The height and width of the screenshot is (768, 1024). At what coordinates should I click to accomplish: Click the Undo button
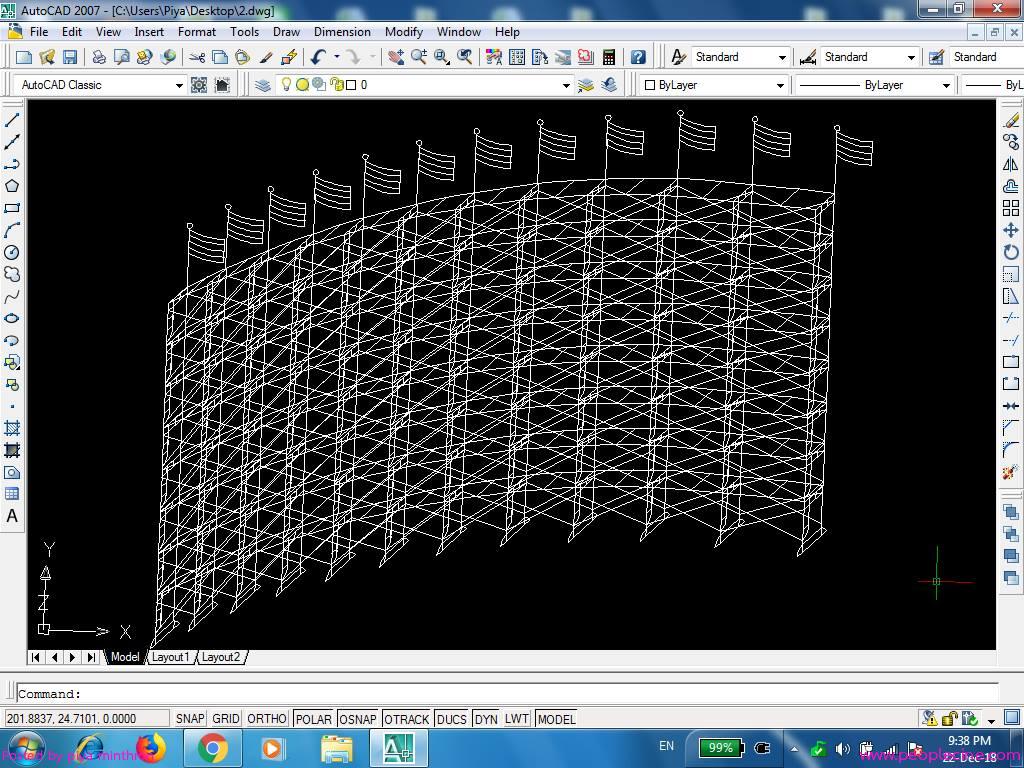(318, 57)
